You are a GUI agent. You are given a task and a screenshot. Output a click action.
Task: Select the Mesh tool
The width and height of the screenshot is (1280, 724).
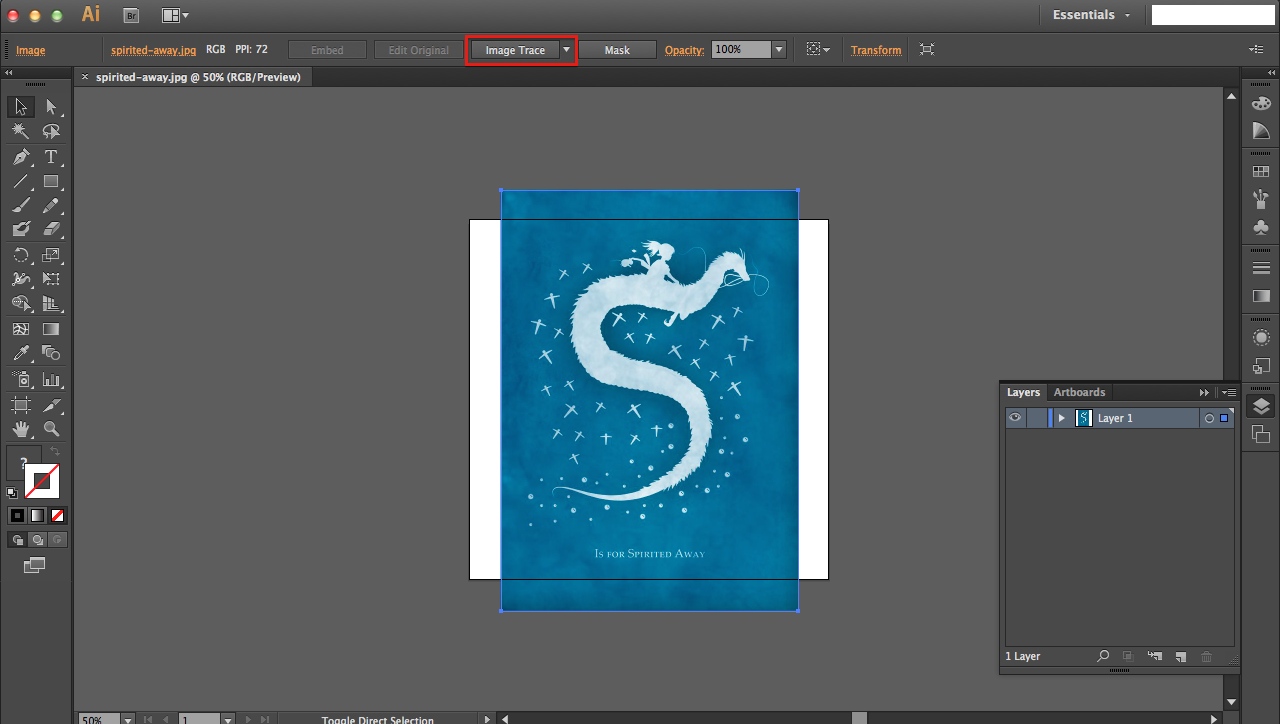pyautogui.click(x=21, y=329)
